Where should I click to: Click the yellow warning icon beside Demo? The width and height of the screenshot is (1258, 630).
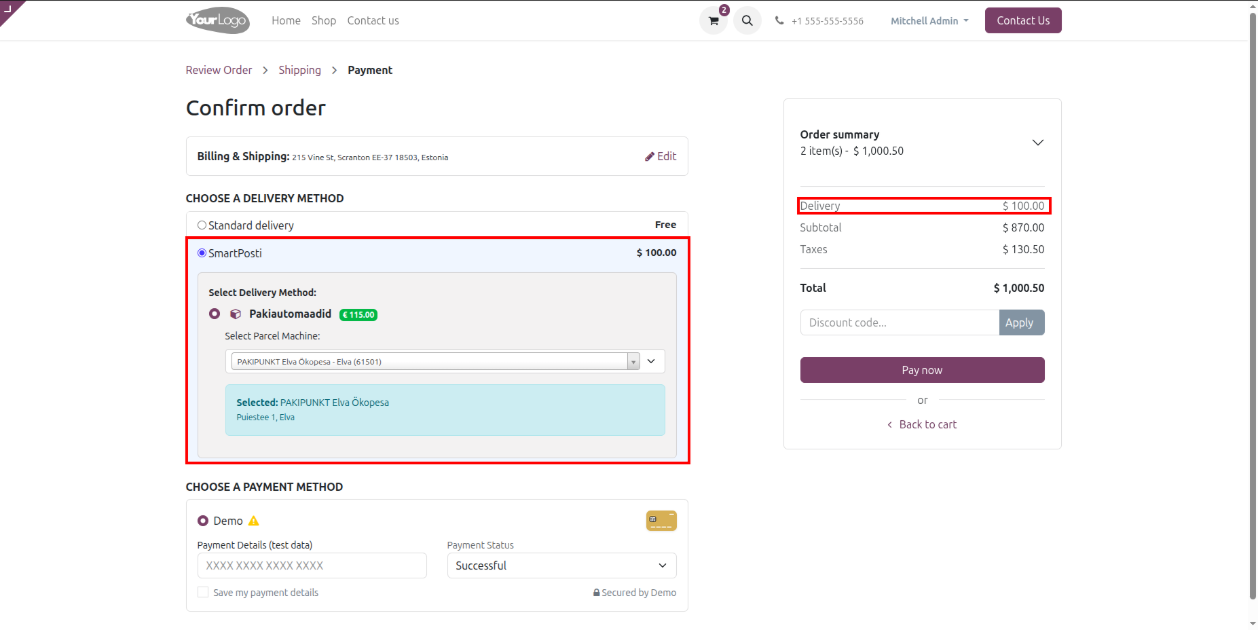point(254,521)
